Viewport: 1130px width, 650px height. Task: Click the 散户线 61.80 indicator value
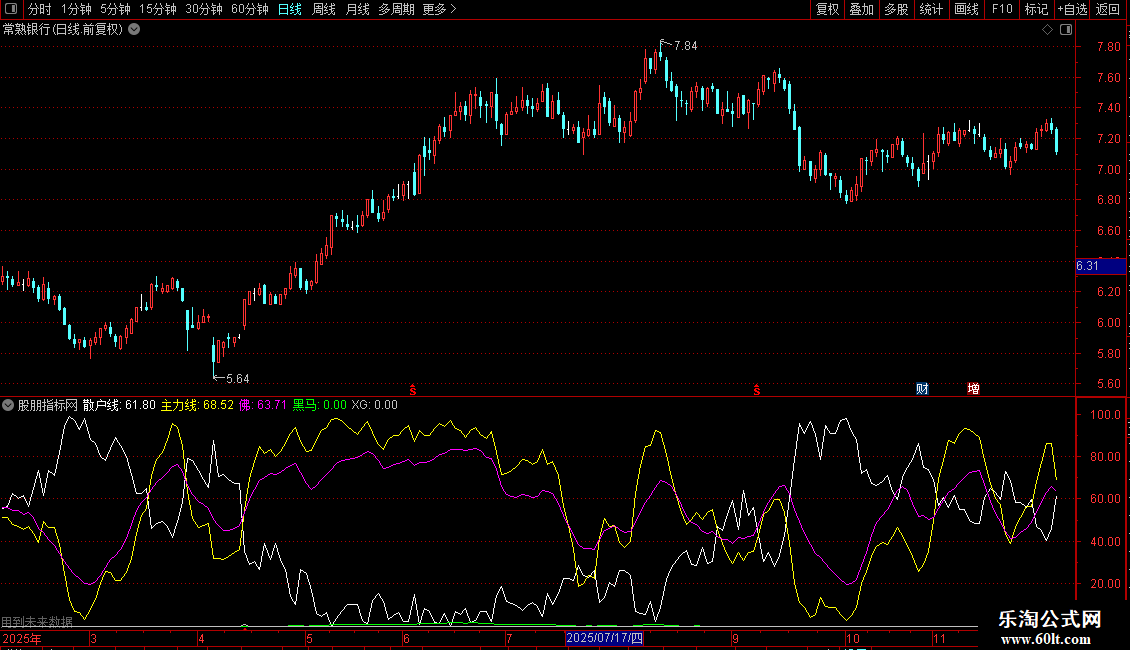119,405
